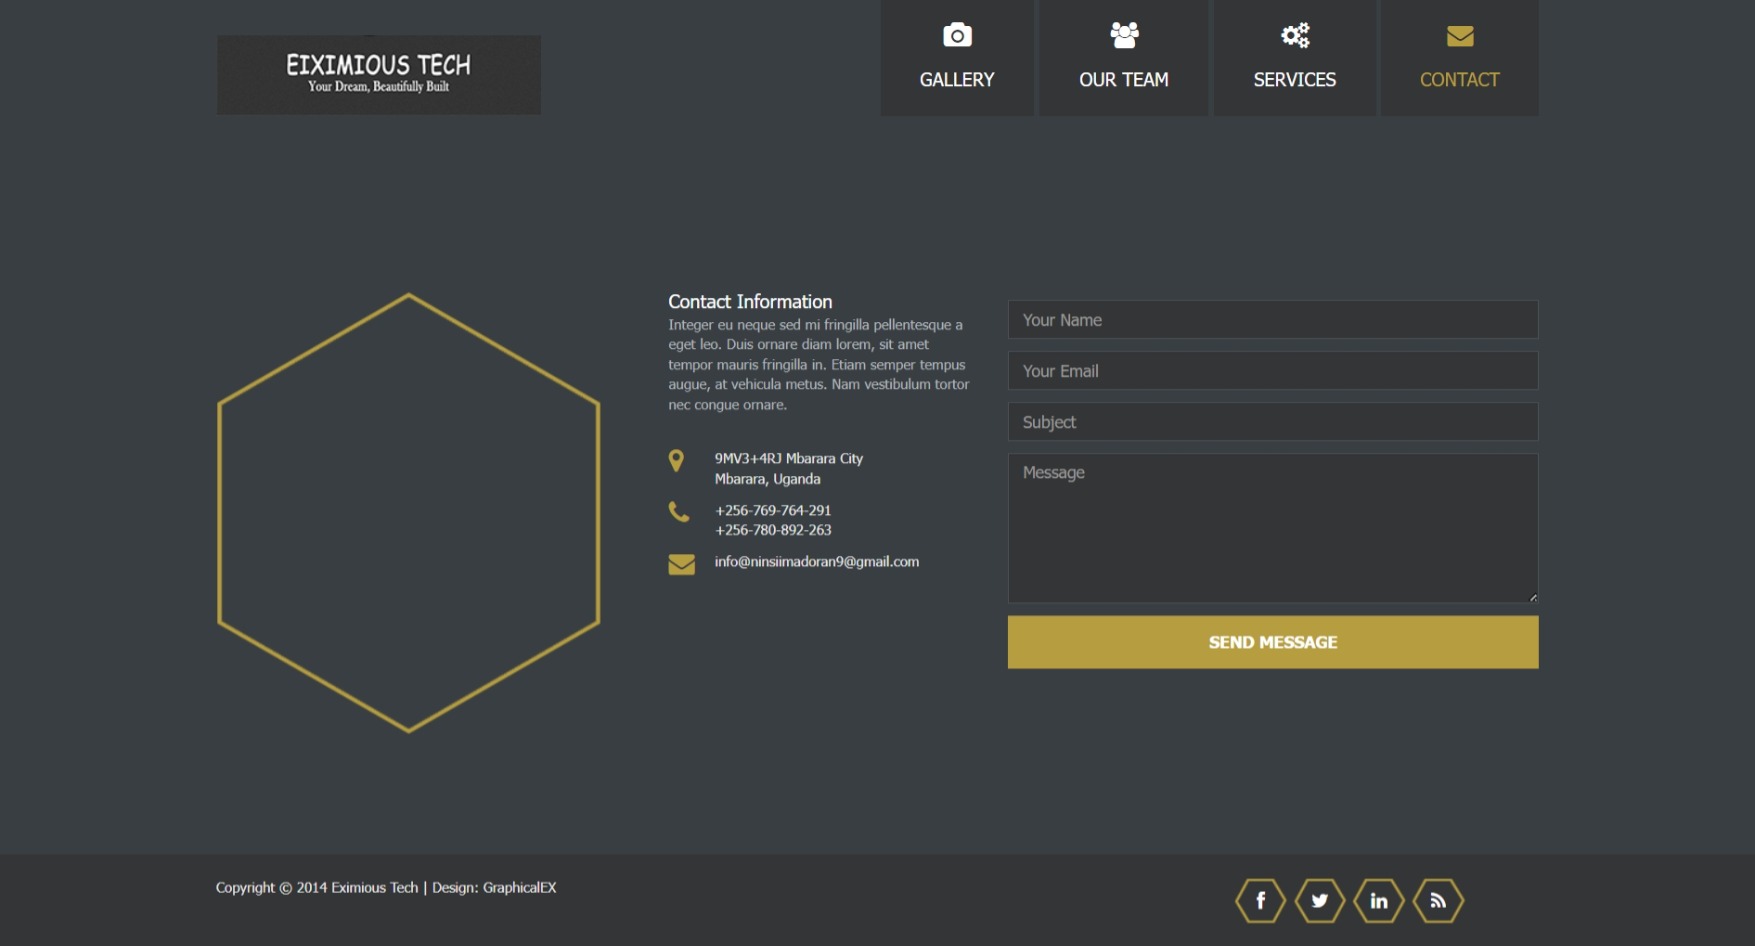Click the Send Message button
Viewport: 1755px width, 946px height.
click(1272, 642)
